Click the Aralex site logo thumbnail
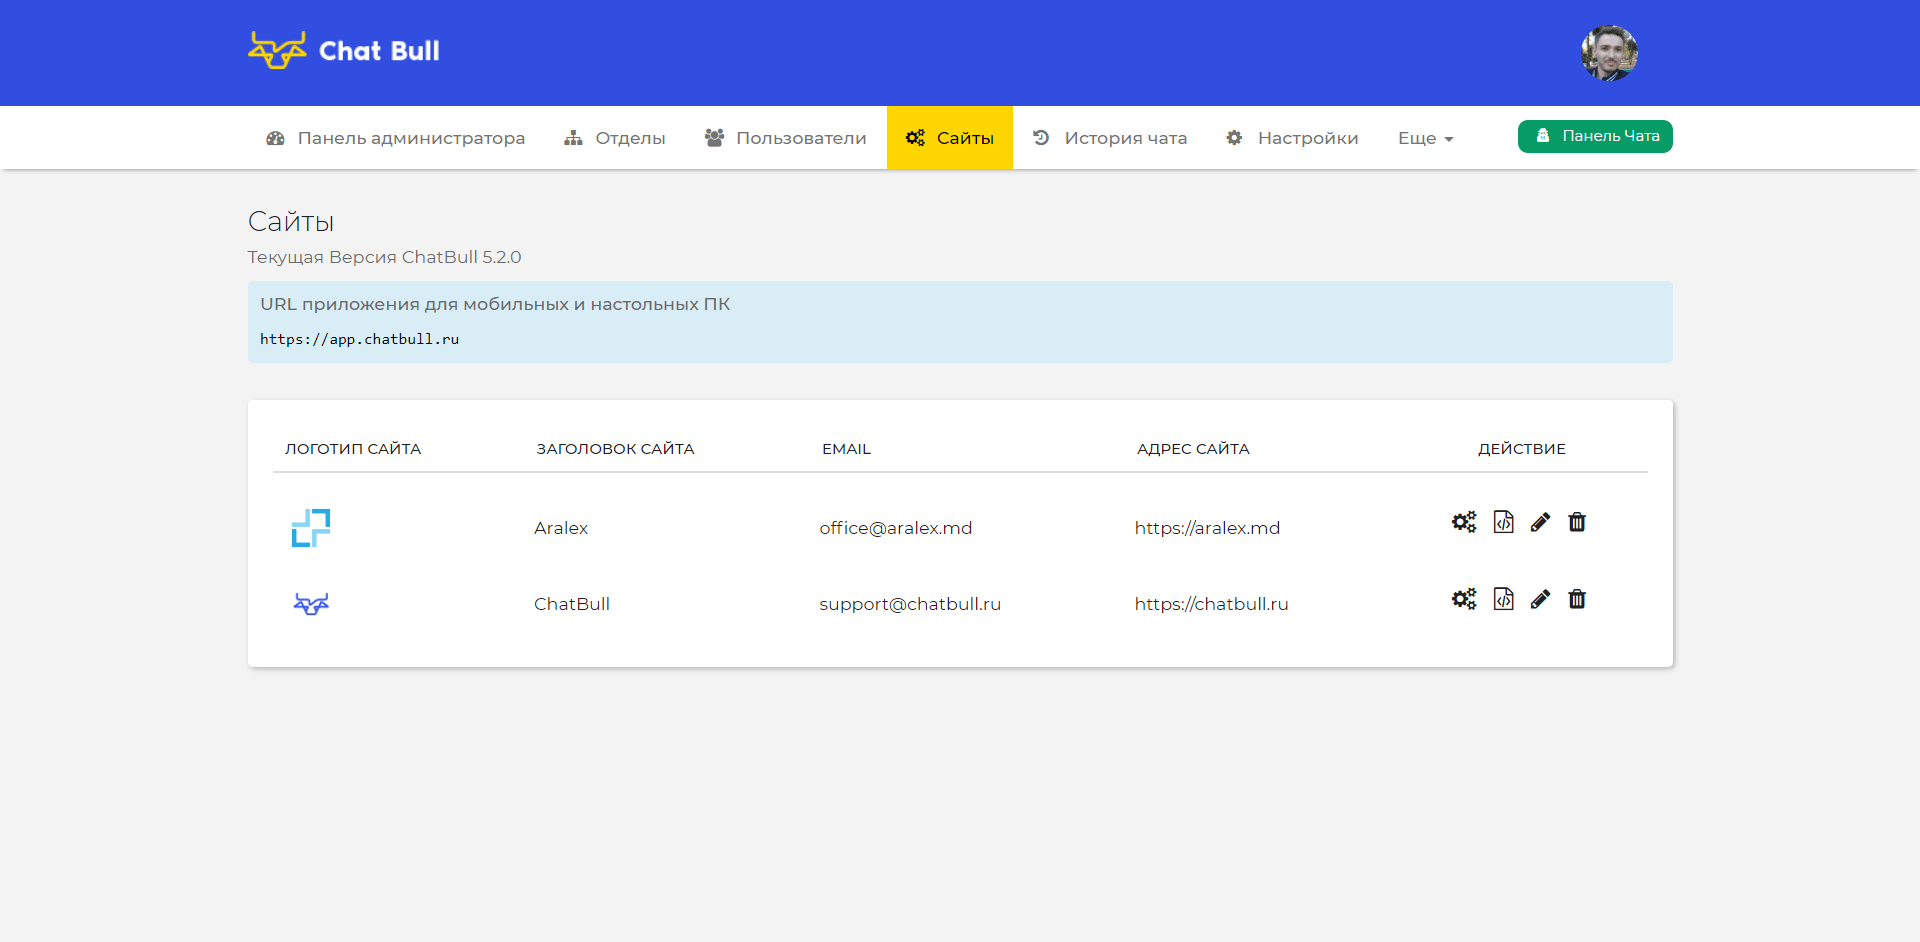Image resolution: width=1920 pixels, height=942 pixels. coord(311,528)
